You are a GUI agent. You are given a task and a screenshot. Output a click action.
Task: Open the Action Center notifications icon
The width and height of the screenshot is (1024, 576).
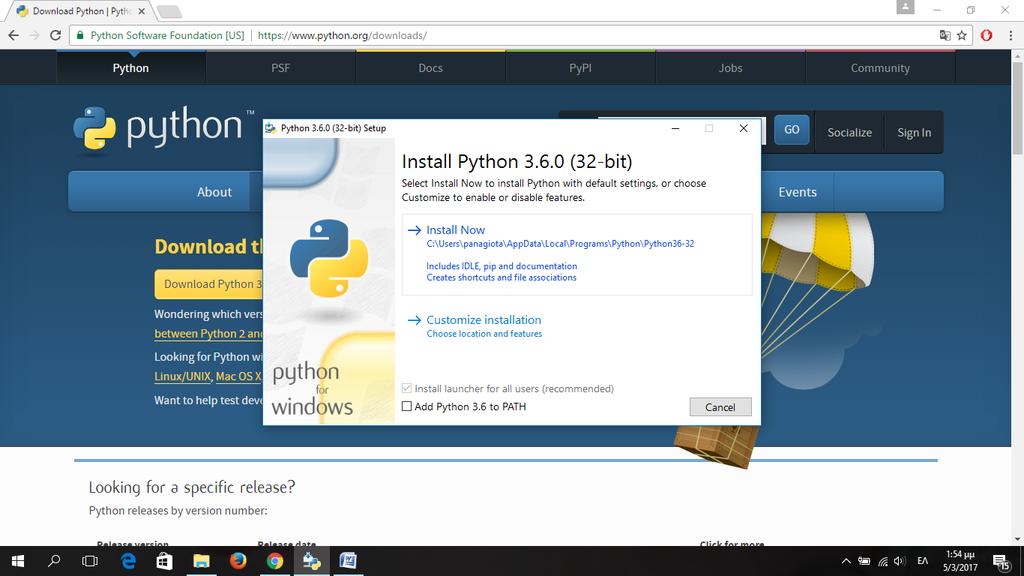[x=1001, y=561]
